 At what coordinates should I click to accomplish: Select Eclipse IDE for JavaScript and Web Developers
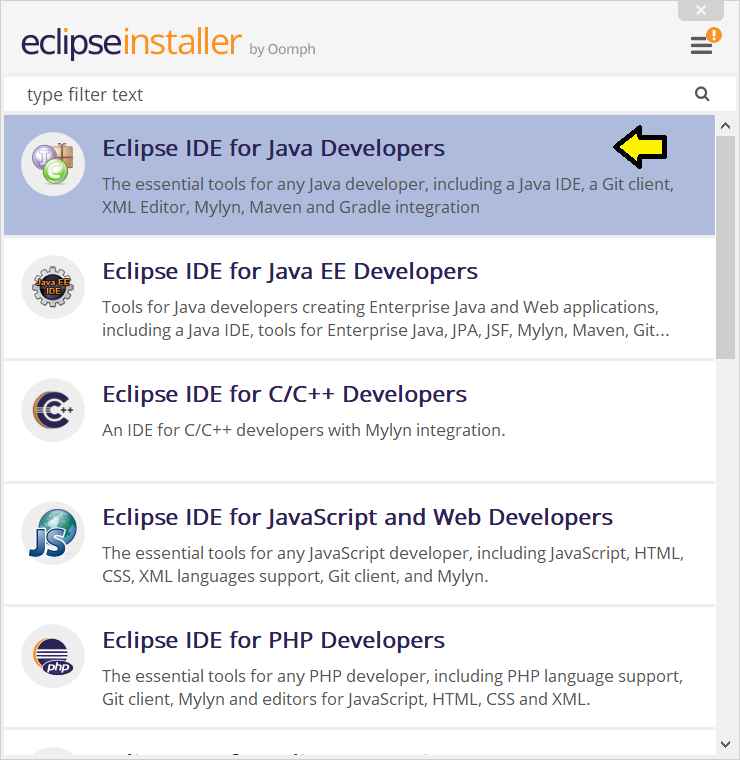click(360, 545)
